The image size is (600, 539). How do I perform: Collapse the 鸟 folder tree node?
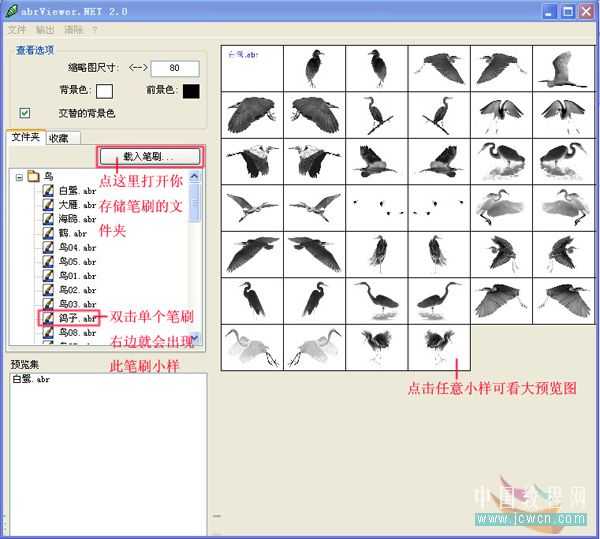pyautogui.click(x=19, y=177)
